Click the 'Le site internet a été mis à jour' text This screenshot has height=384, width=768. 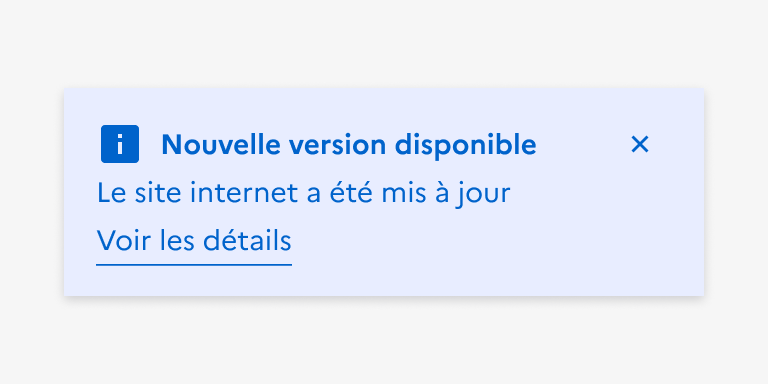304,193
